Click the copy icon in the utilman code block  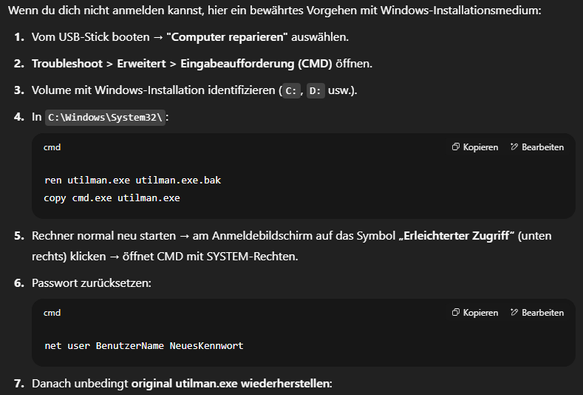coord(455,147)
